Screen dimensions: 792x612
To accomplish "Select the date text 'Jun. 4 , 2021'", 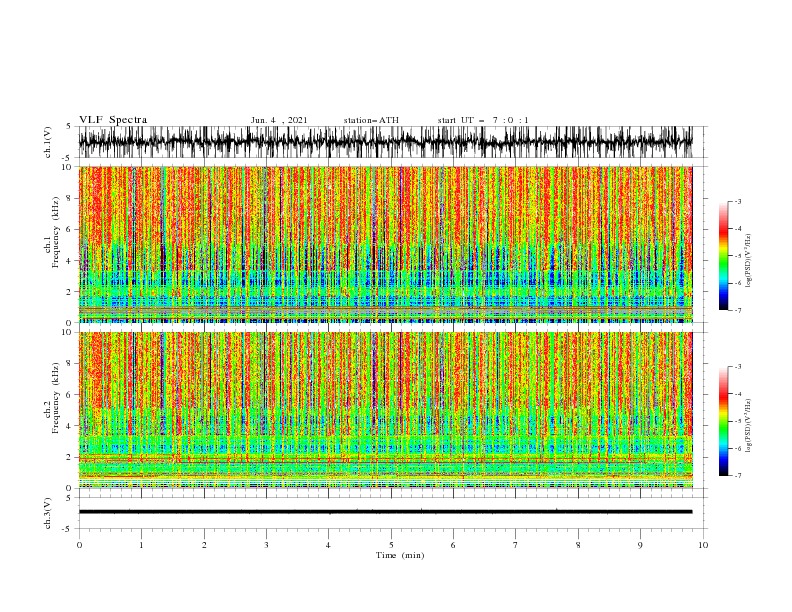I will tap(279, 120).
